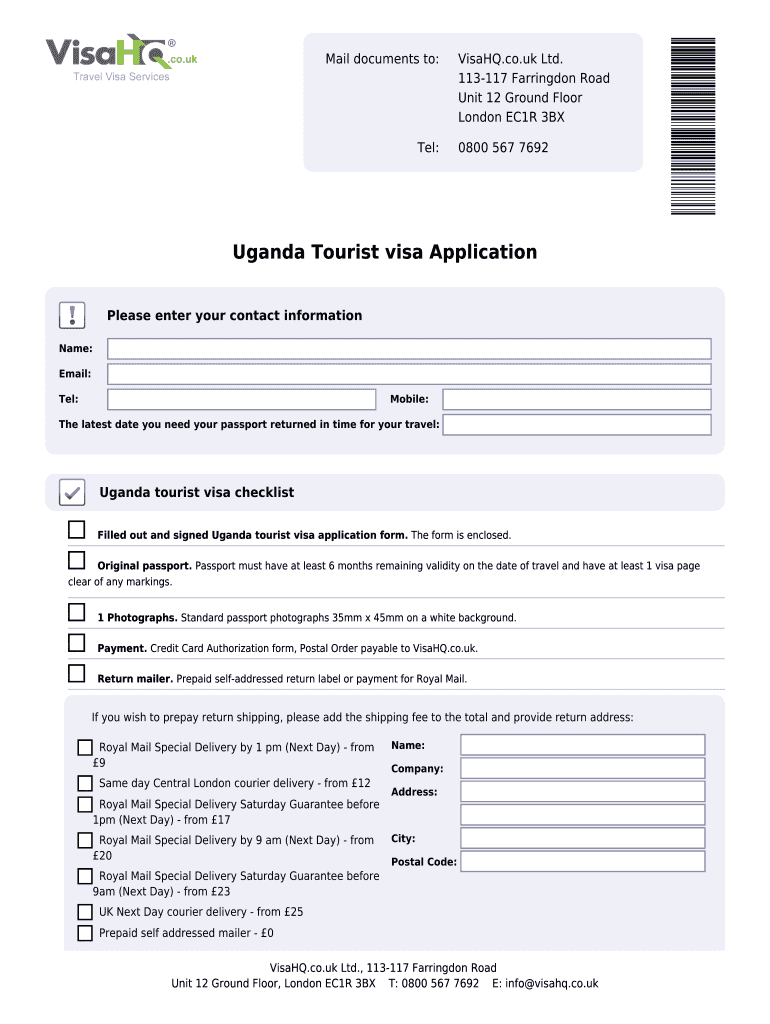Click the Email input field

click(409, 374)
